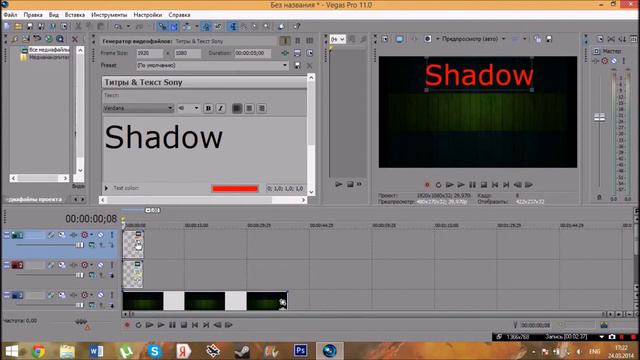This screenshot has width=640, height=360.
Task: Go to project start in the preview transport
Action: click(x=495, y=185)
